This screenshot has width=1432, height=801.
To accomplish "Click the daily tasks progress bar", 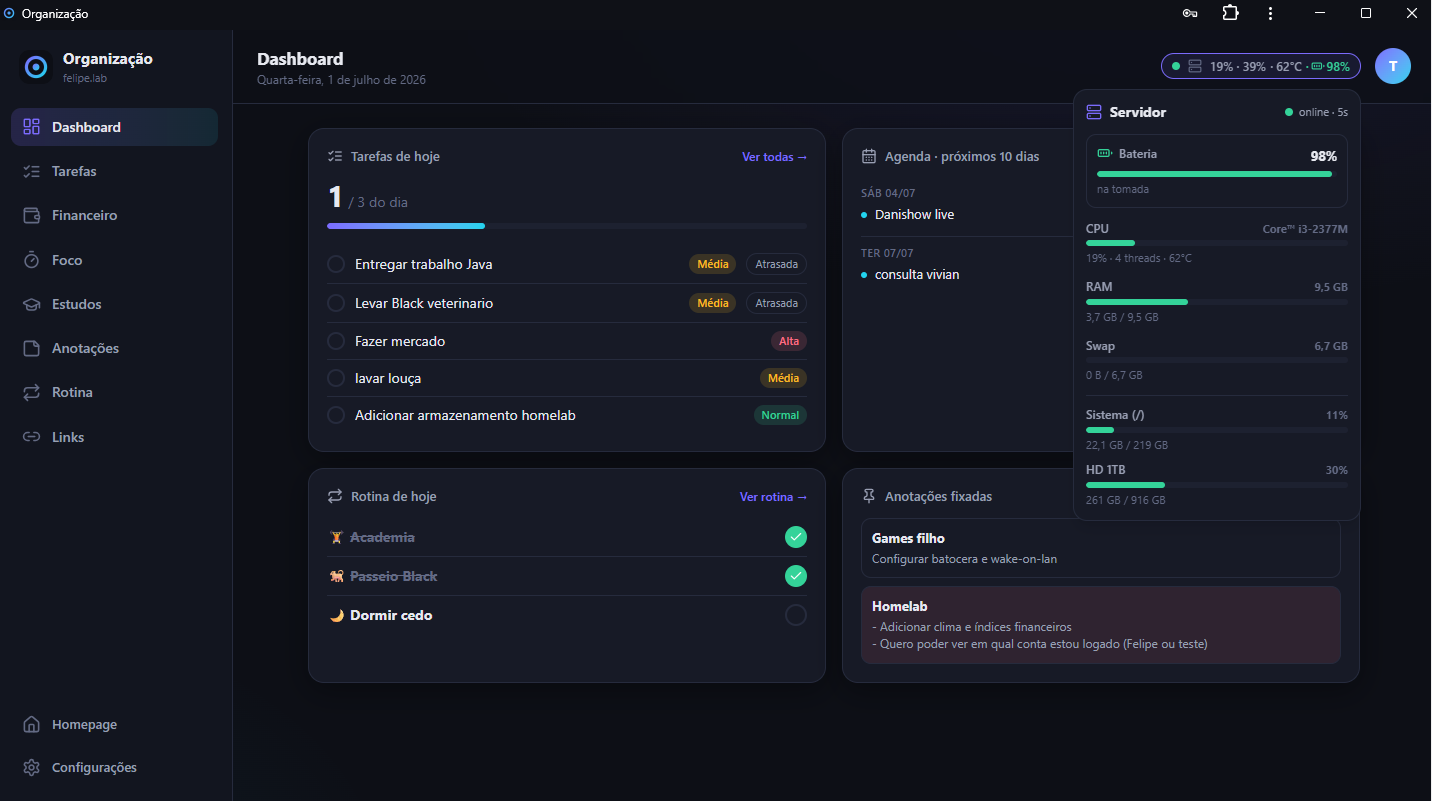I will 567,226.
